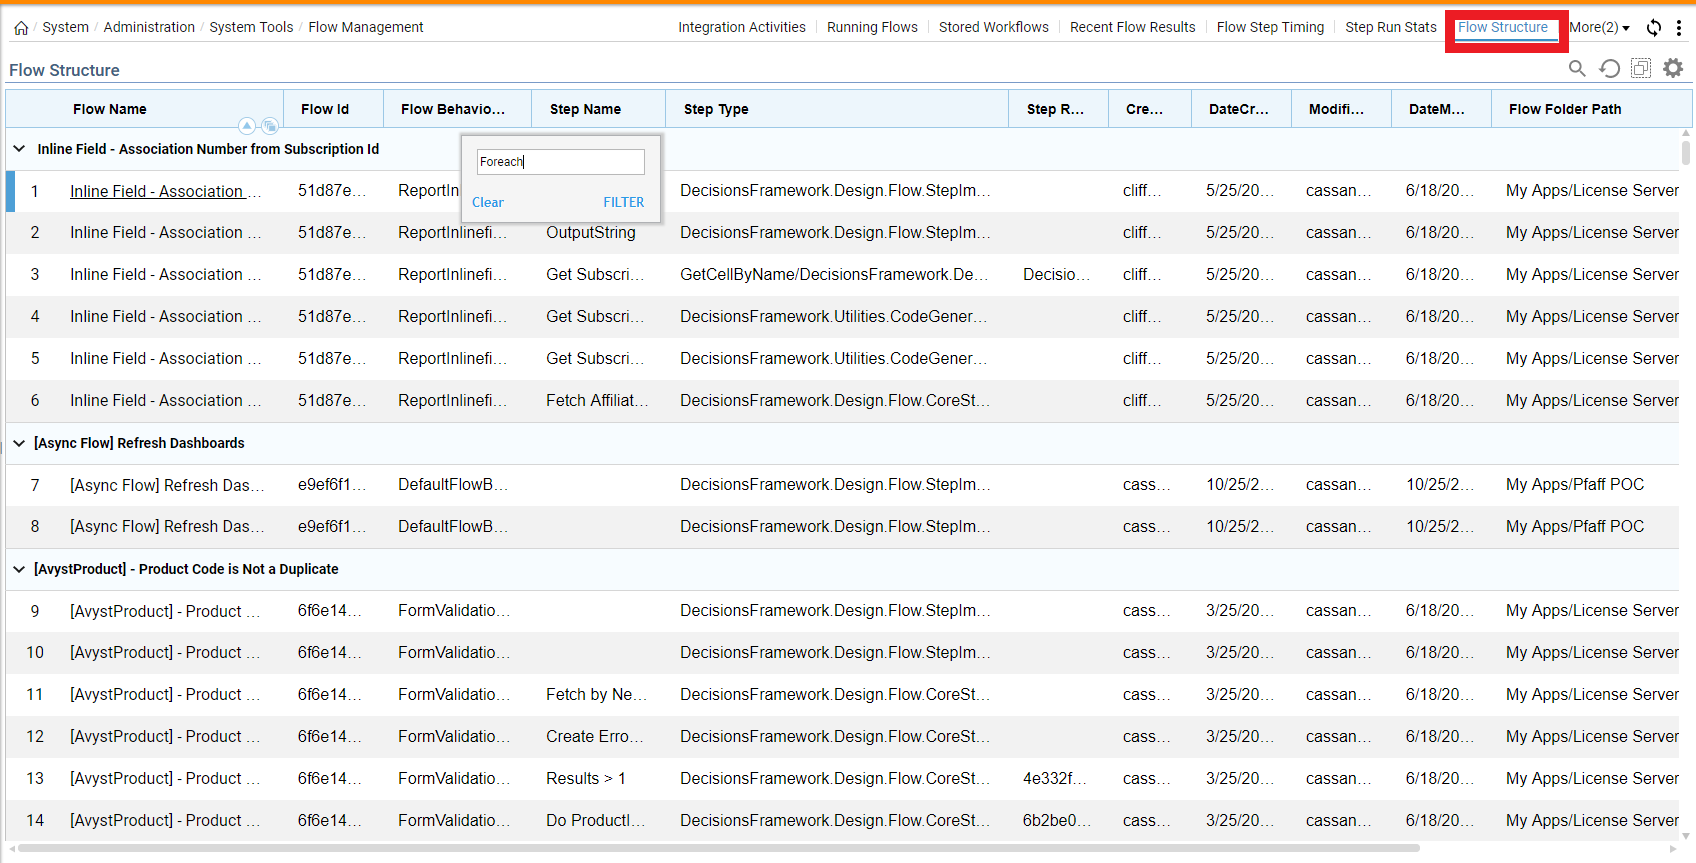Open the Stored Workflows tab
This screenshot has width=1696, height=863.
pos(994,27)
